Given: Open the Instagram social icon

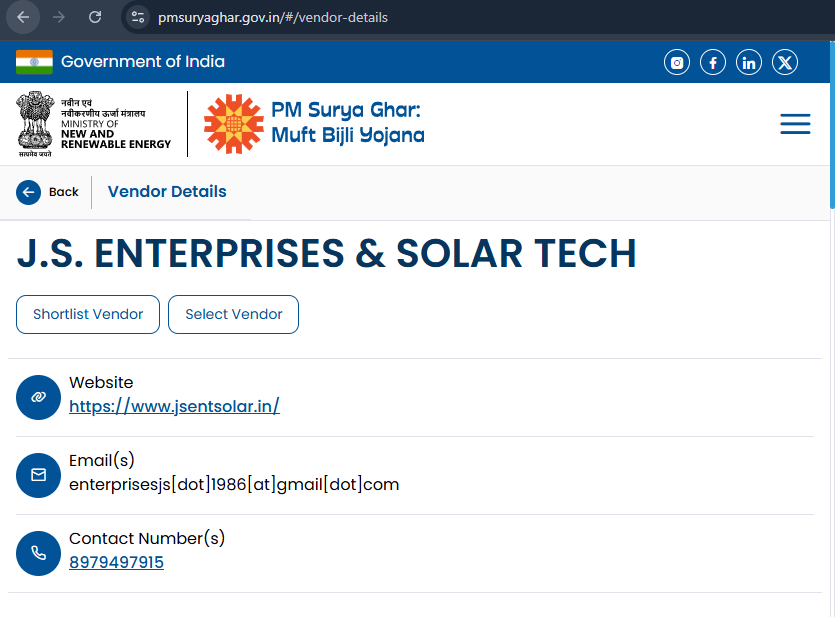Looking at the screenshot, I should (677, 62).
